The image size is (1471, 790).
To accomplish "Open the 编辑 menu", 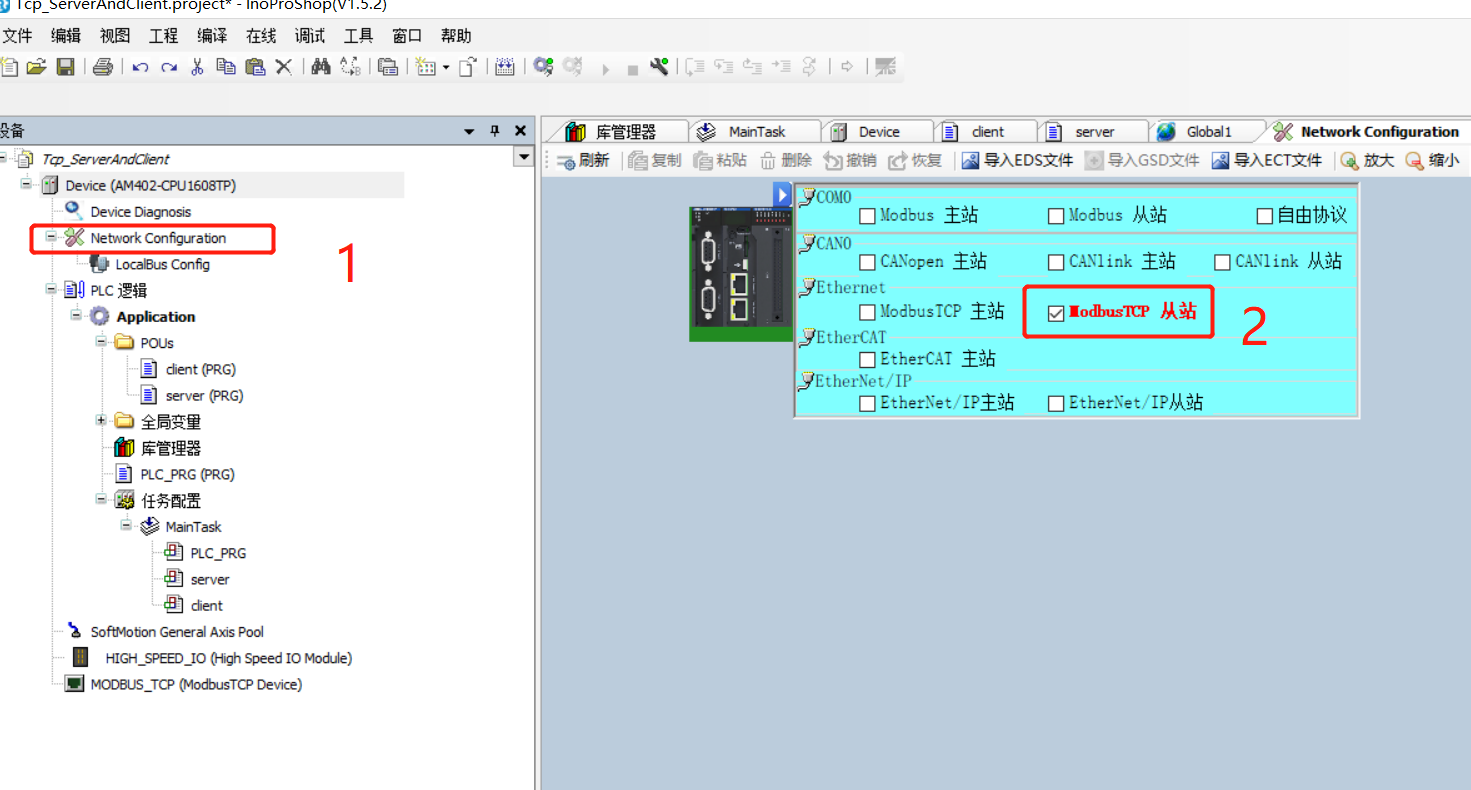I will click(x=66, y=36).
